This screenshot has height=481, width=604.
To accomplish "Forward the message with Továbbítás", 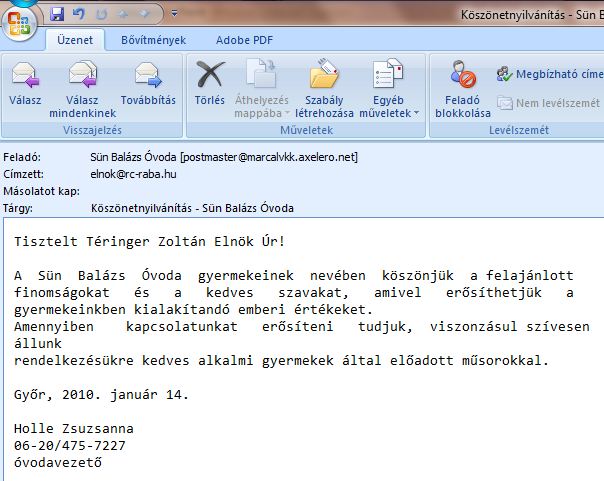I will click(148, 84).
